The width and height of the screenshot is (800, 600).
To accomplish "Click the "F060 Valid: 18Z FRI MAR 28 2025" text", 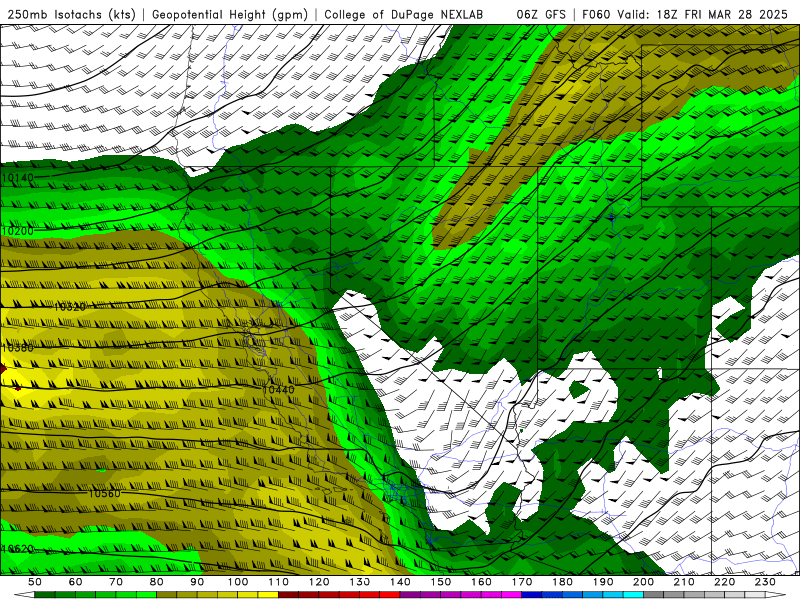I will 685,15.
